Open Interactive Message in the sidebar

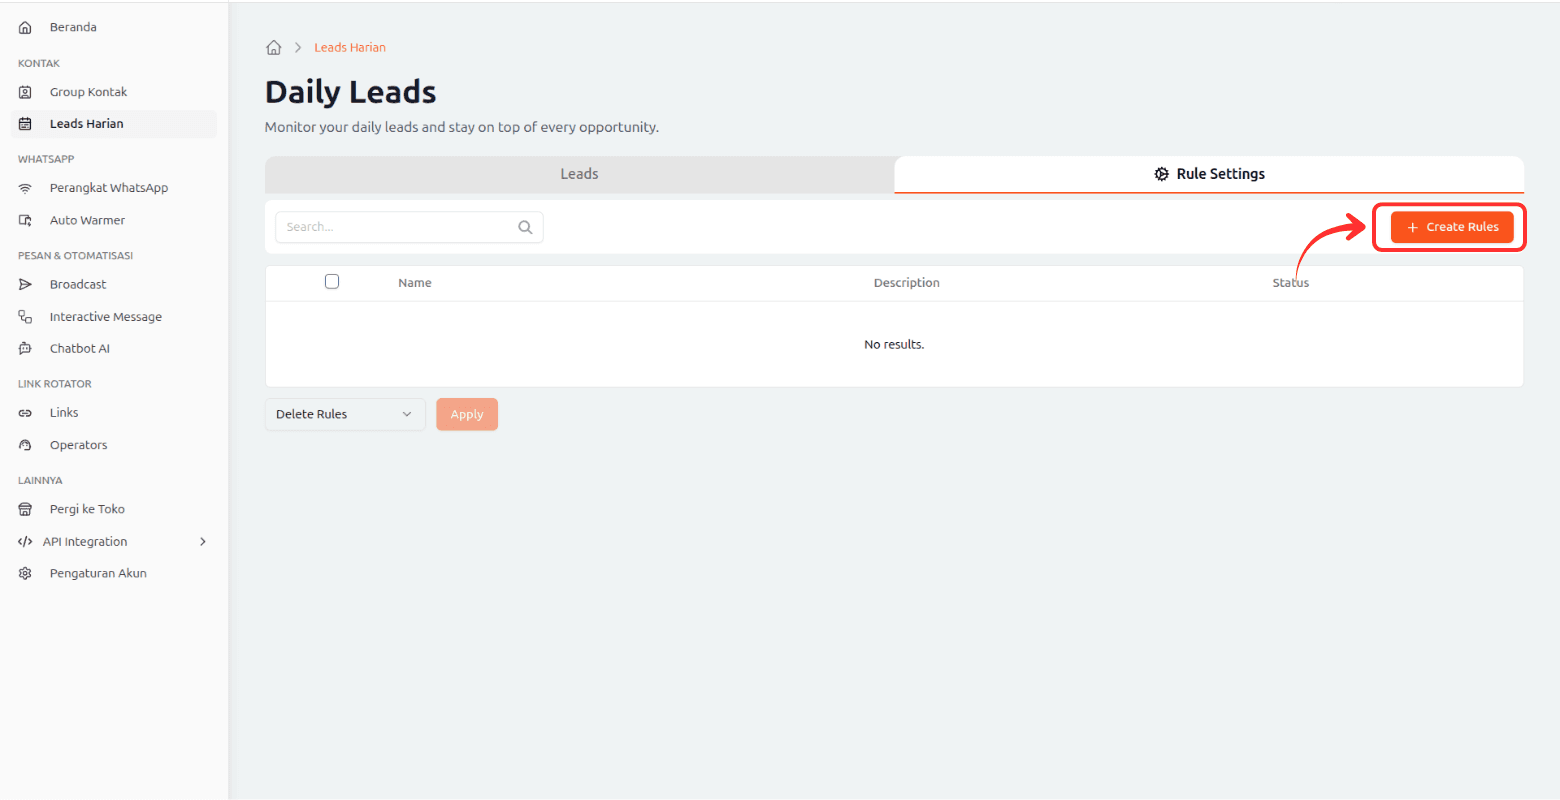point(105,317)
